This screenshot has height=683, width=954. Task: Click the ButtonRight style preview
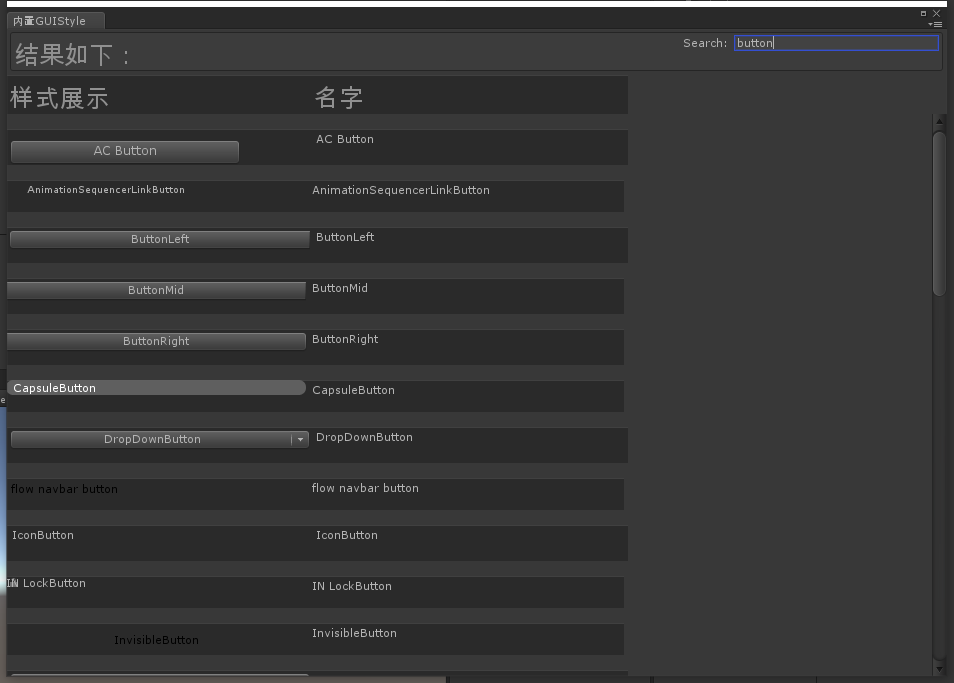pyautogui.click(x=156, y=341)
